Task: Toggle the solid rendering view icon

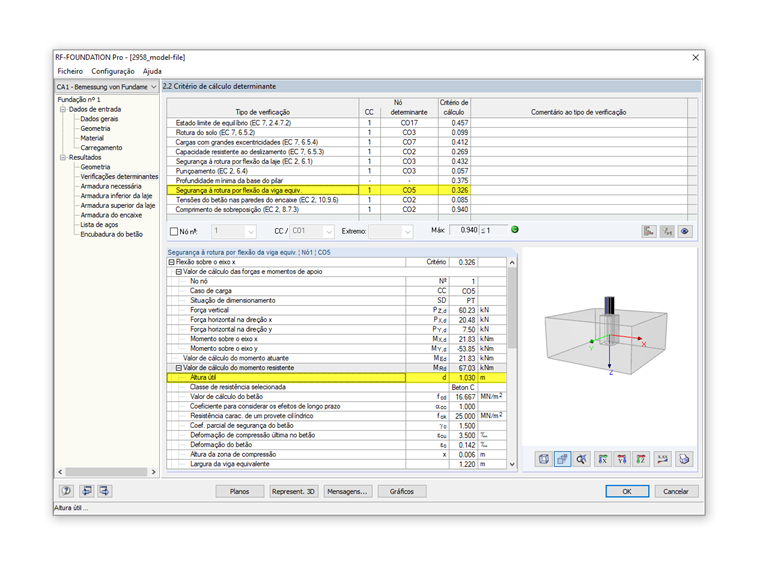Action: pyautogui.click(x=562, y=459)
